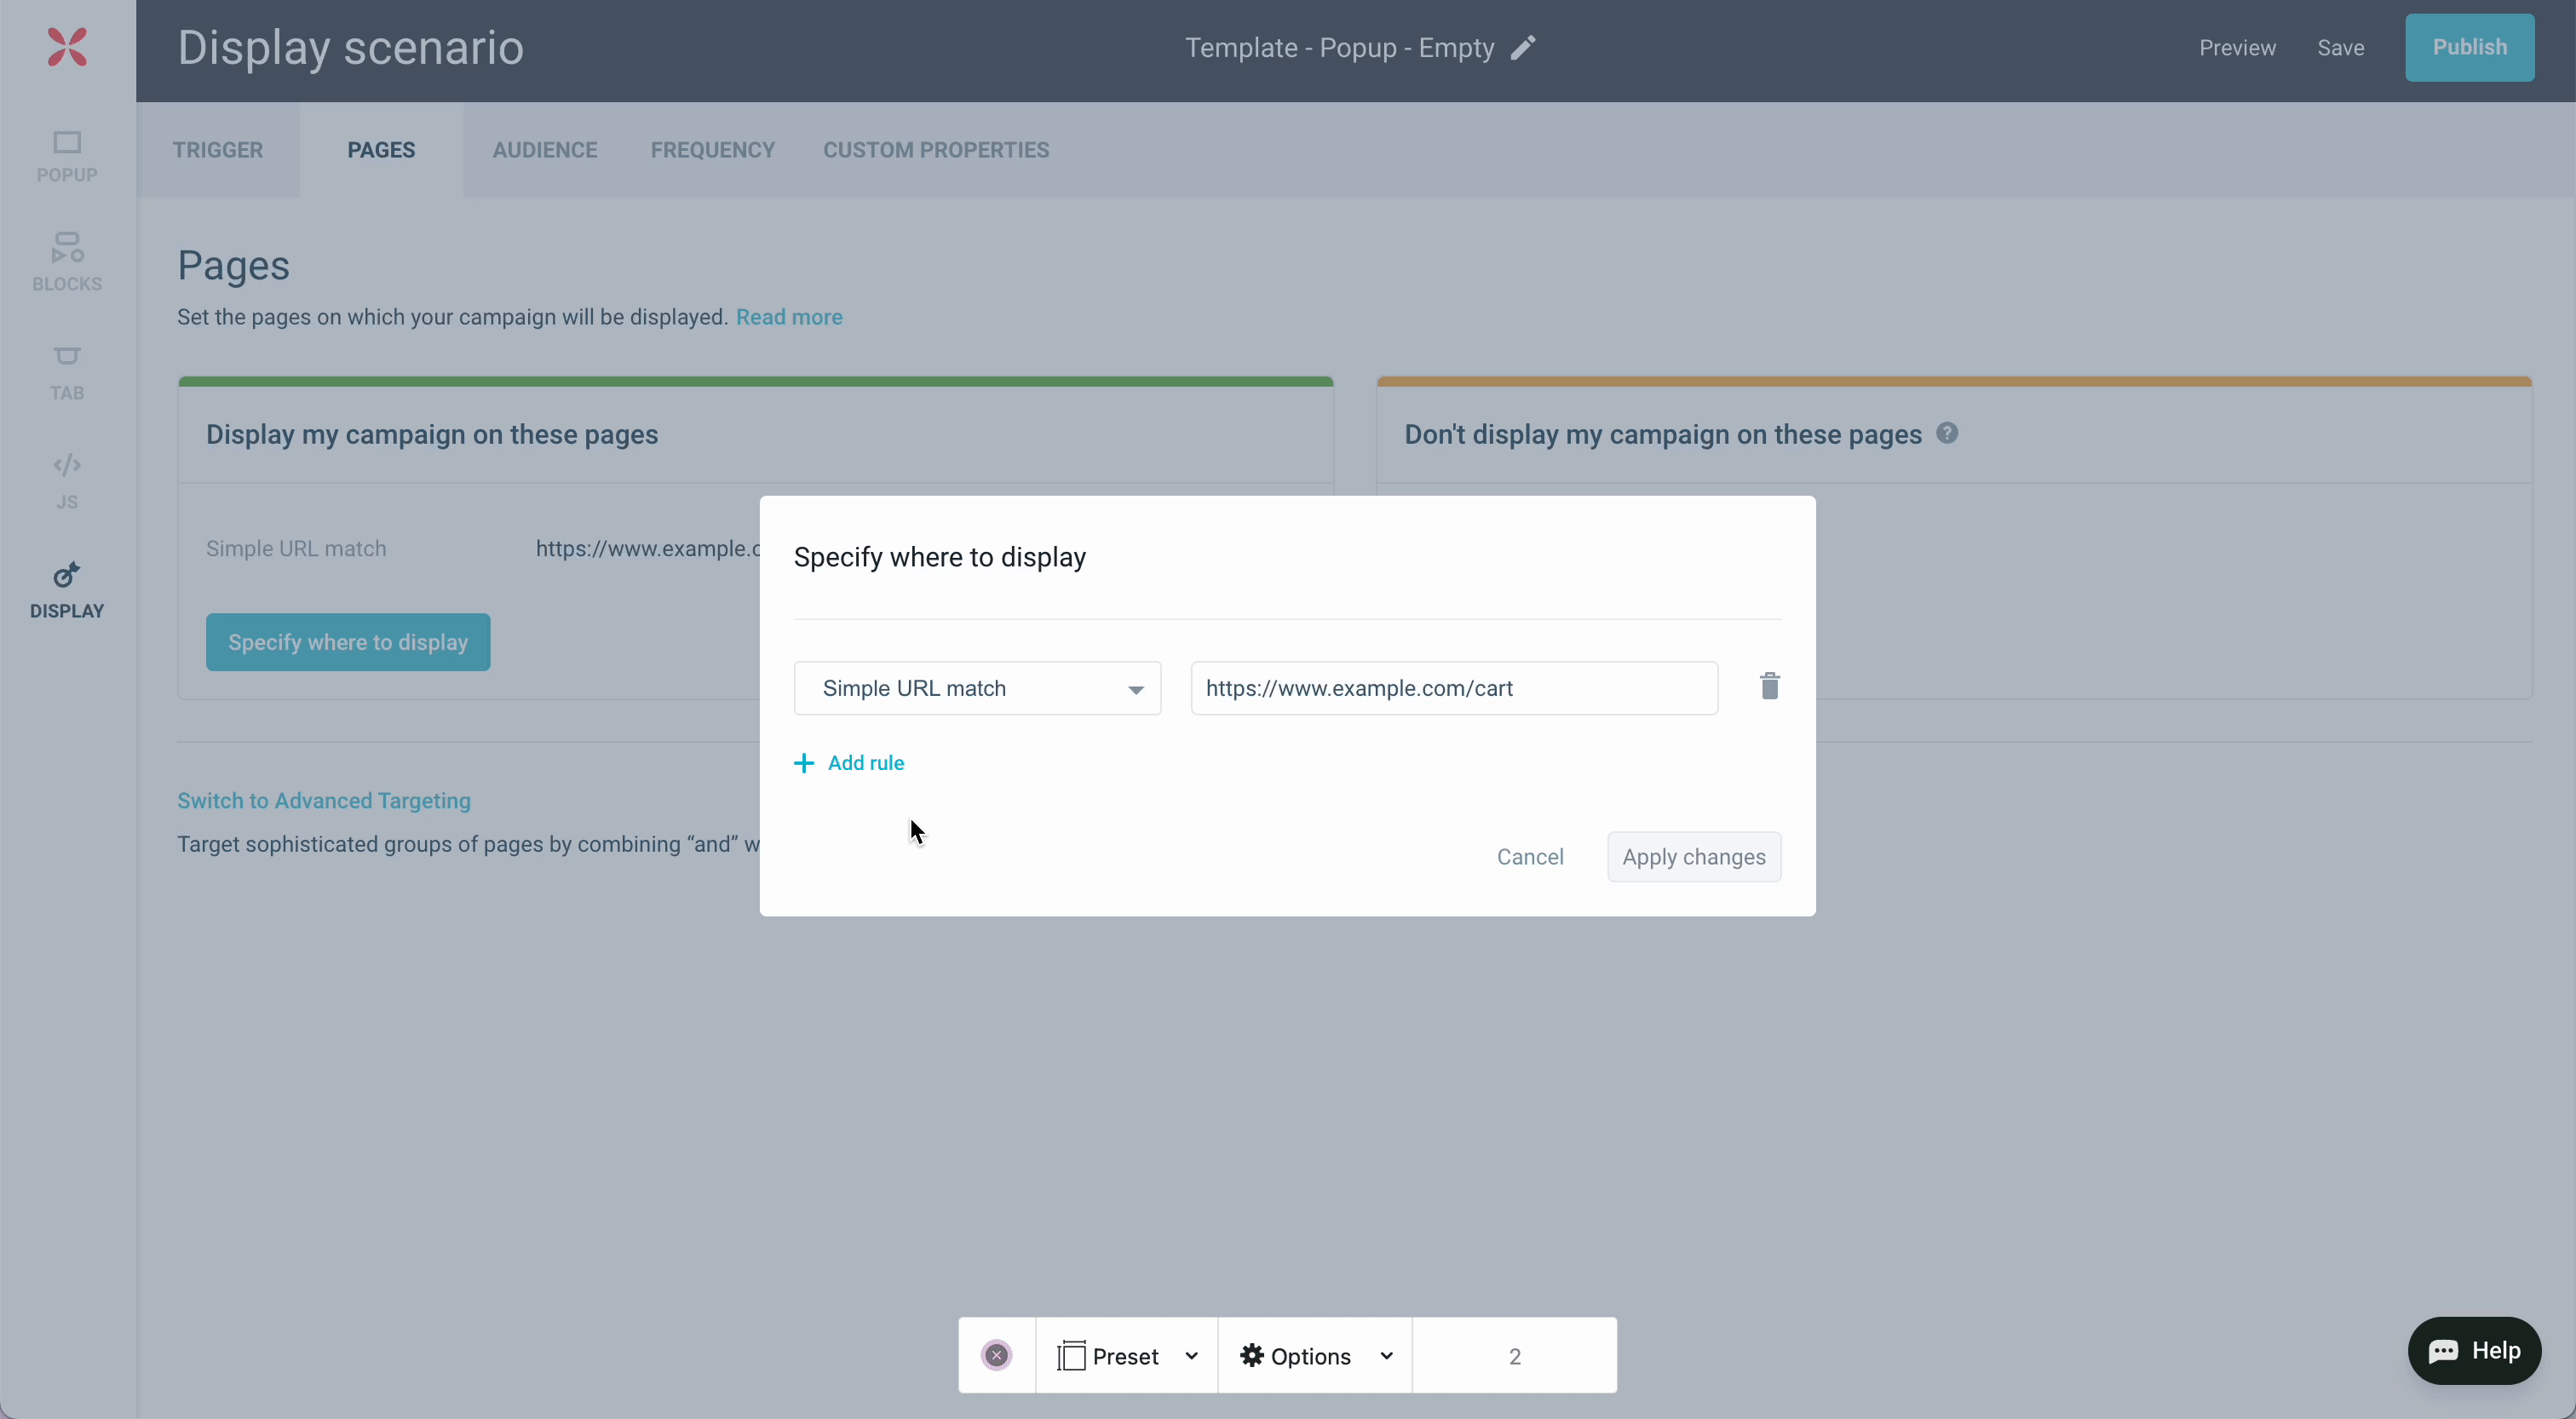The image size is (2576, 1419).
Task: Switch to the Frequency tab
Action: [x=713, y=150]
